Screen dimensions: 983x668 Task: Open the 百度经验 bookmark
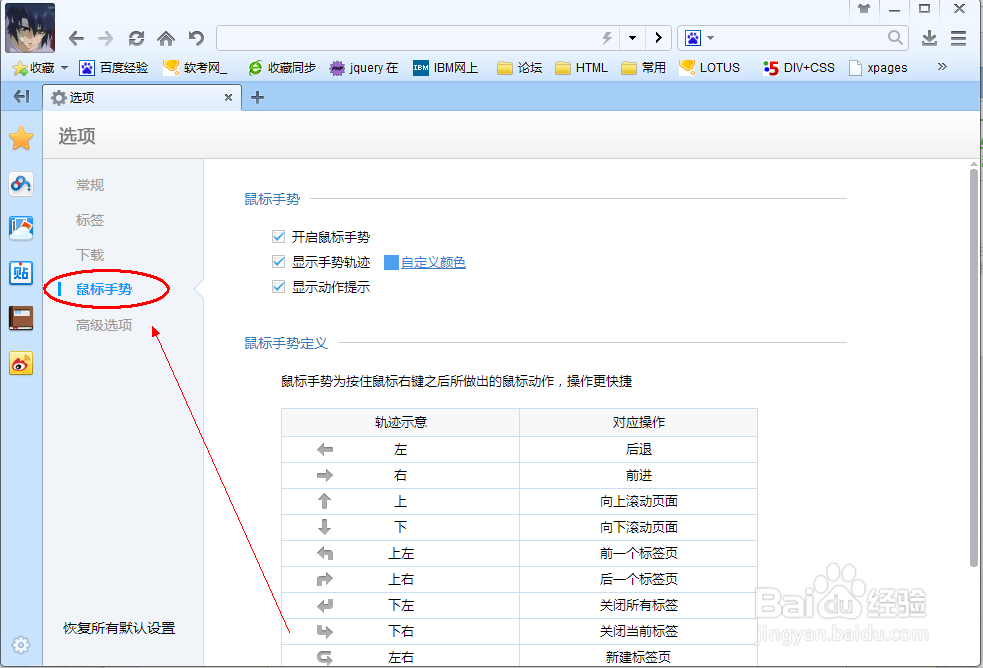114,68
